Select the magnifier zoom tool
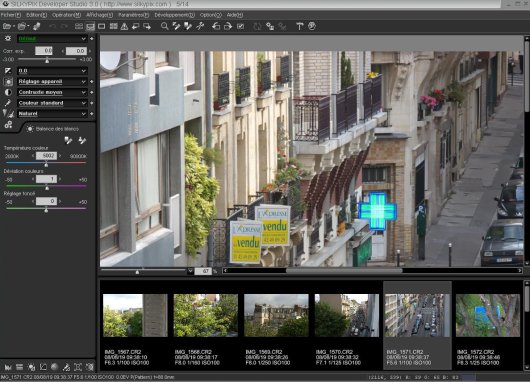This screenshot has height=382, width=530. coord(165,26)
